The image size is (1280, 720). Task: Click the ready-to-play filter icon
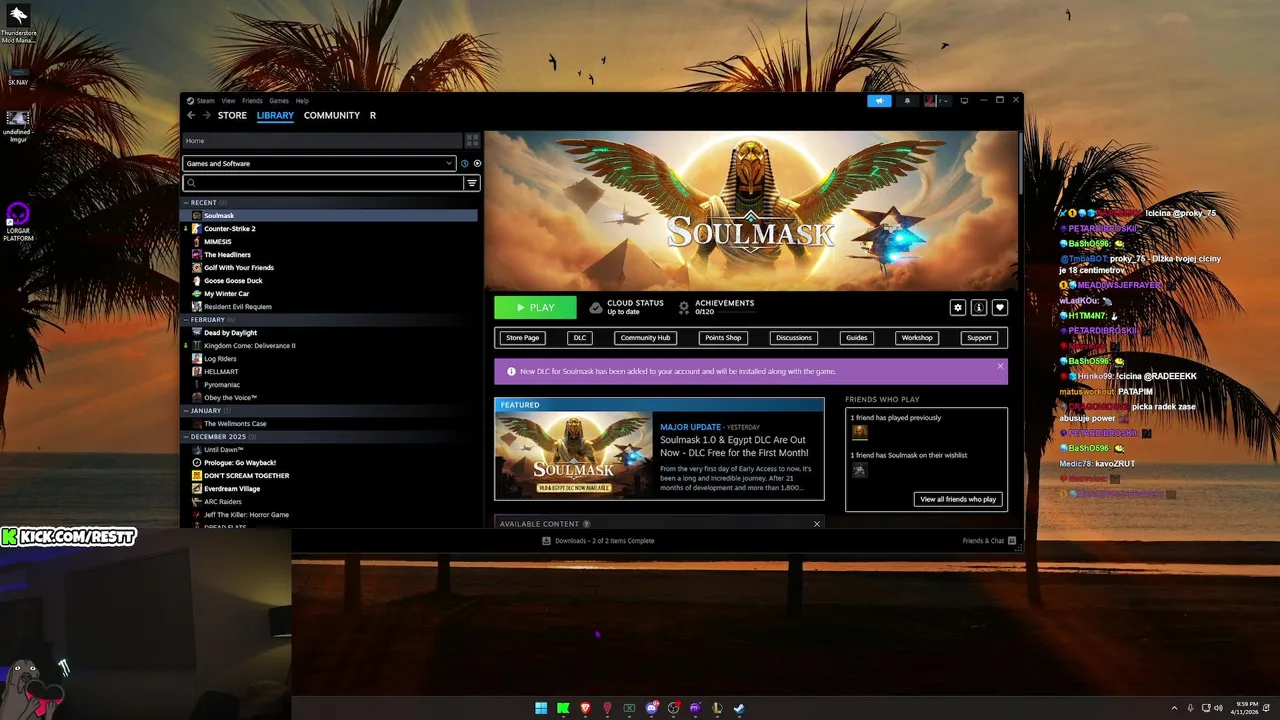[477, 163]
